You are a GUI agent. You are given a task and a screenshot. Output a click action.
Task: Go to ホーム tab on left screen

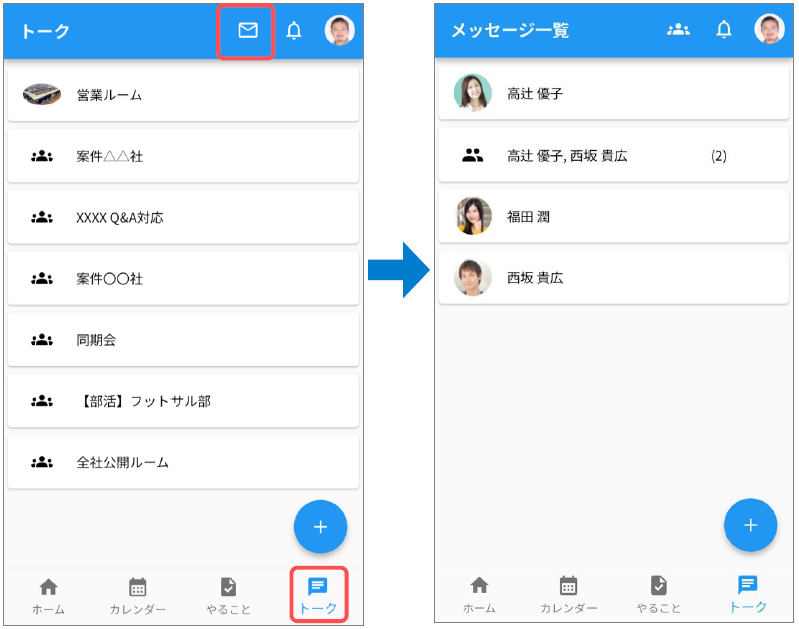point(48,596)
